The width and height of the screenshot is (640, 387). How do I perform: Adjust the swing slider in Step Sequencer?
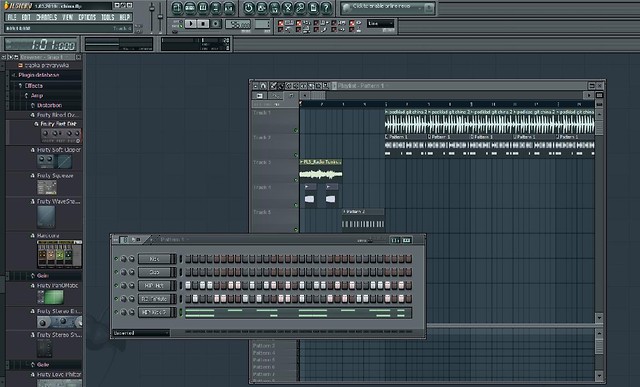click(371, 240)
